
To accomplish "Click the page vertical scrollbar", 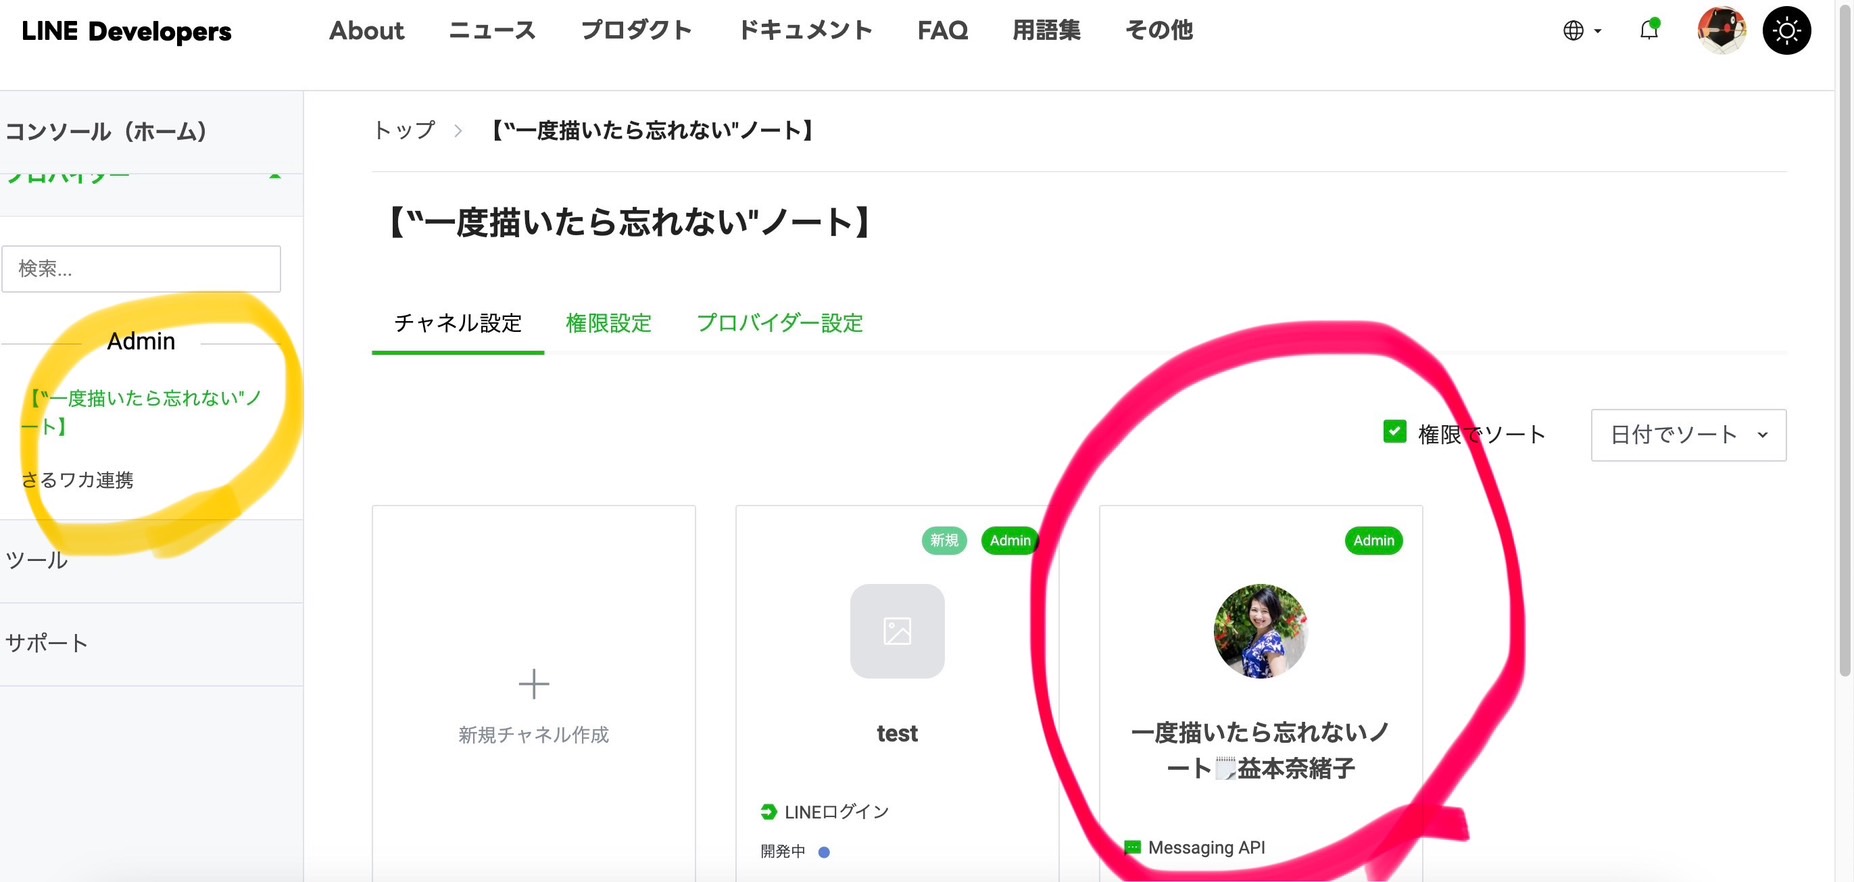I will pos(1845,340).
